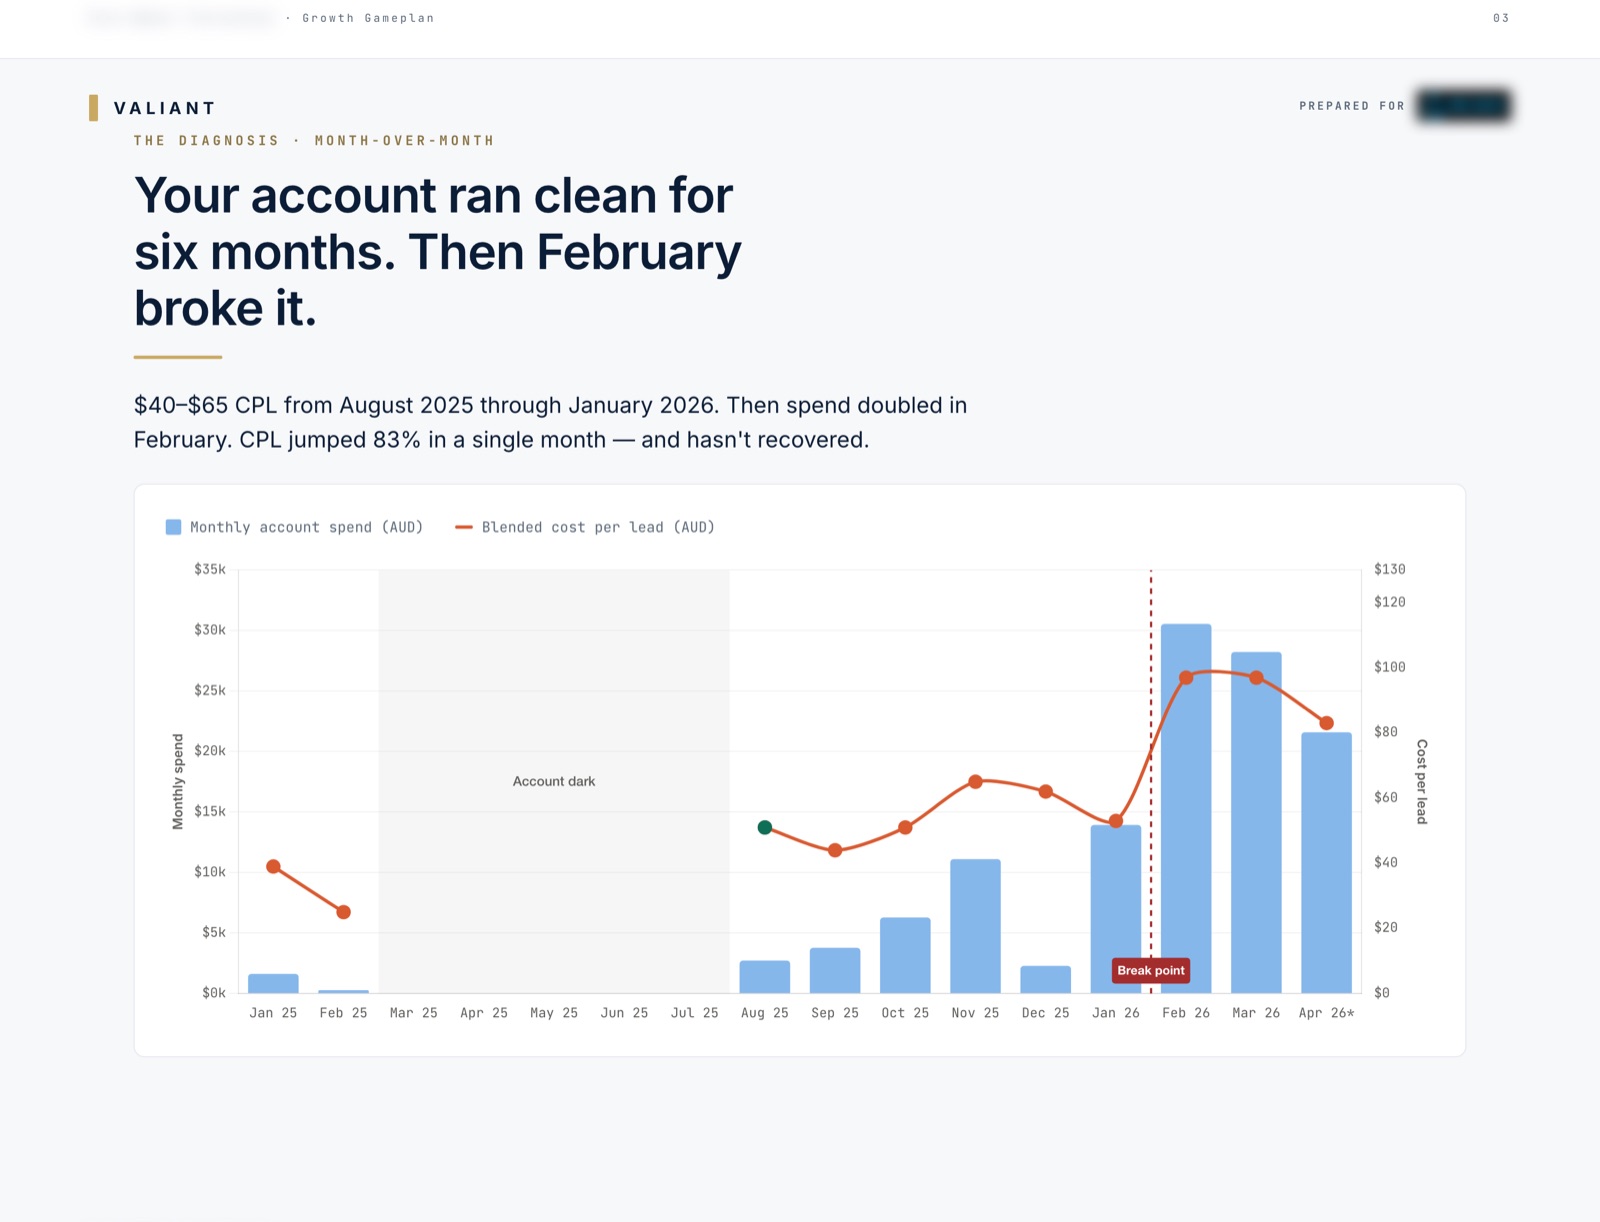Select the Mar 26 cost-per-lead point
1600x1222 pixels.
[1256, 677]
